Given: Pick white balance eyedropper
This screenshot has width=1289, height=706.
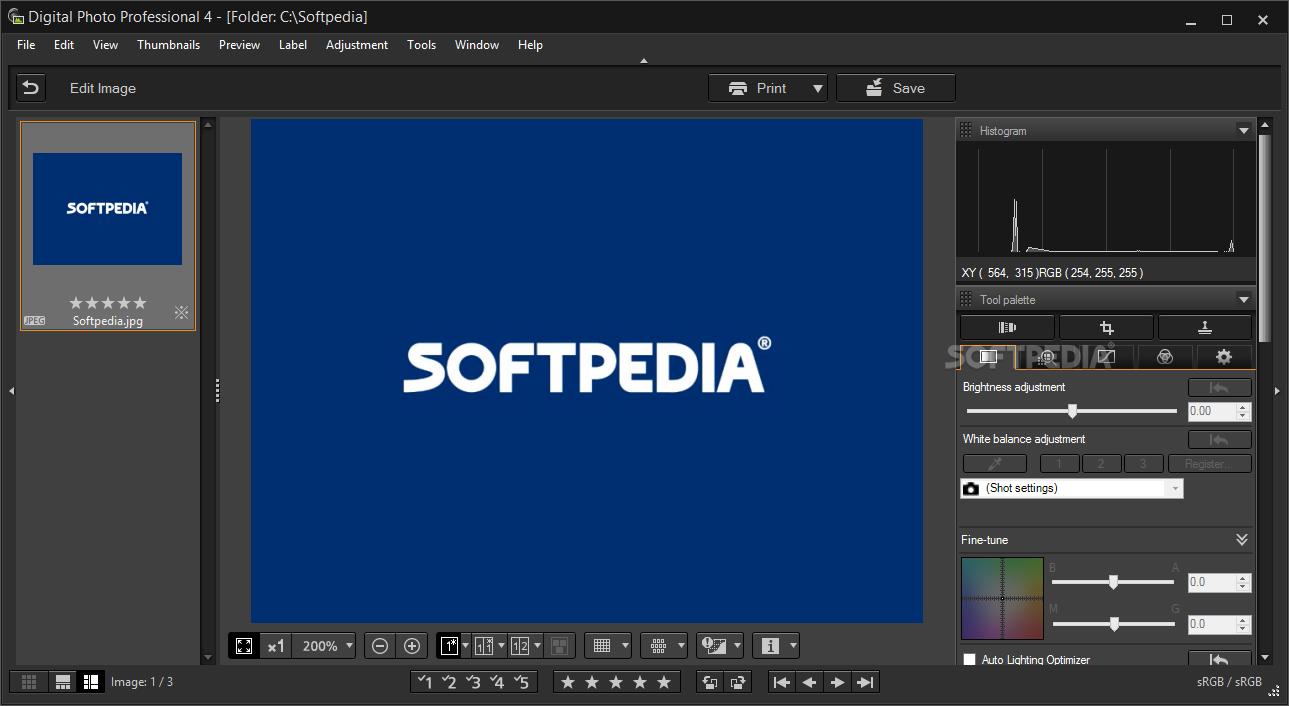Looking at the screenshot, I should click(x=995, y=464).
